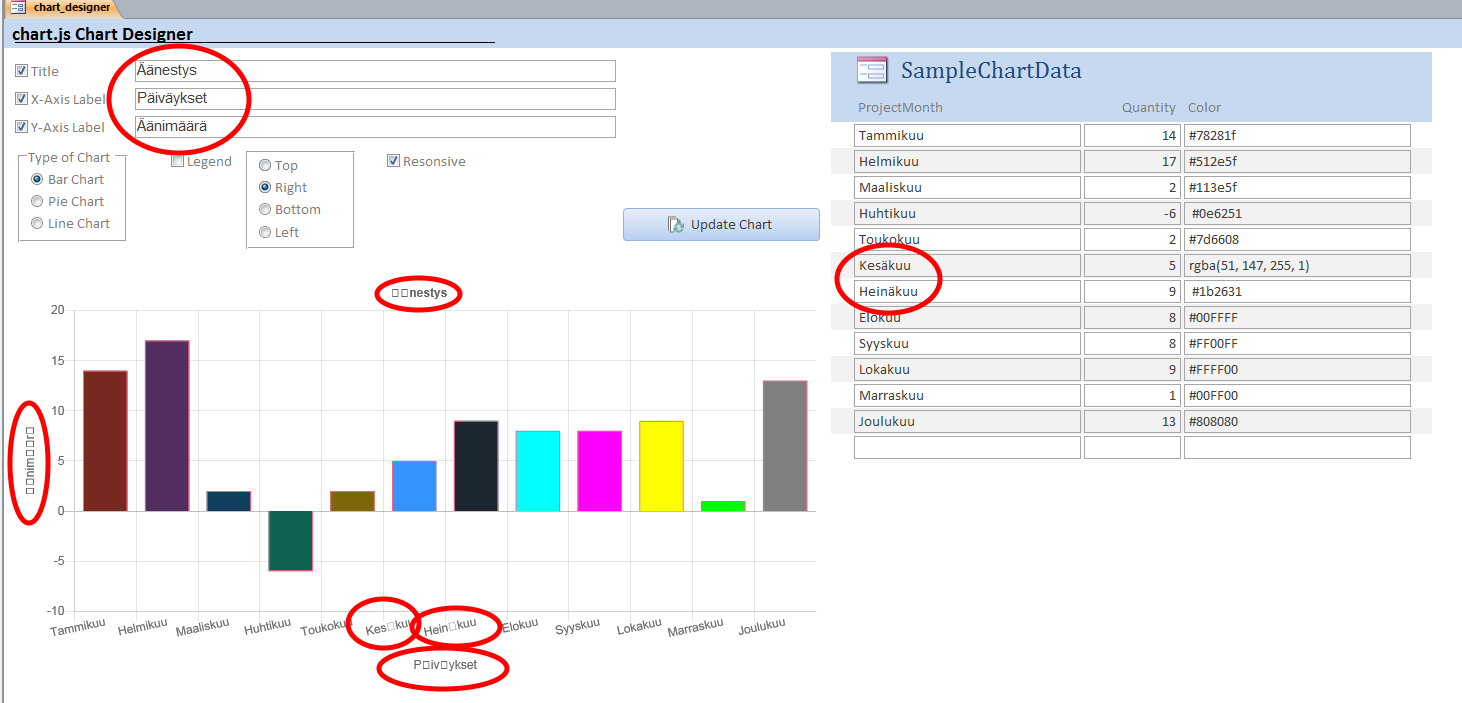Viewport: 1462px width, 703px height.
Task: Click the Maaliskuu label on chart x-axis
Action: [x=203, y=629]
